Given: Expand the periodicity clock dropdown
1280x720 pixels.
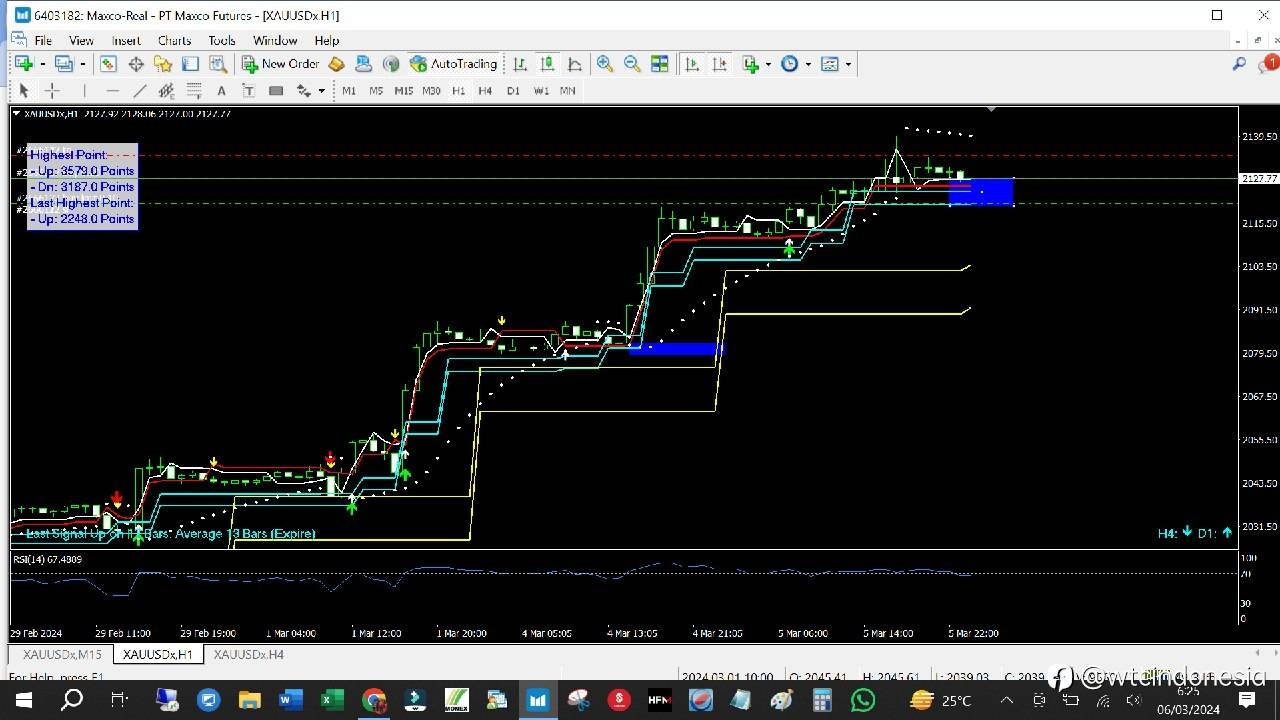Looking at the screenshot, I should pos(808,64).
